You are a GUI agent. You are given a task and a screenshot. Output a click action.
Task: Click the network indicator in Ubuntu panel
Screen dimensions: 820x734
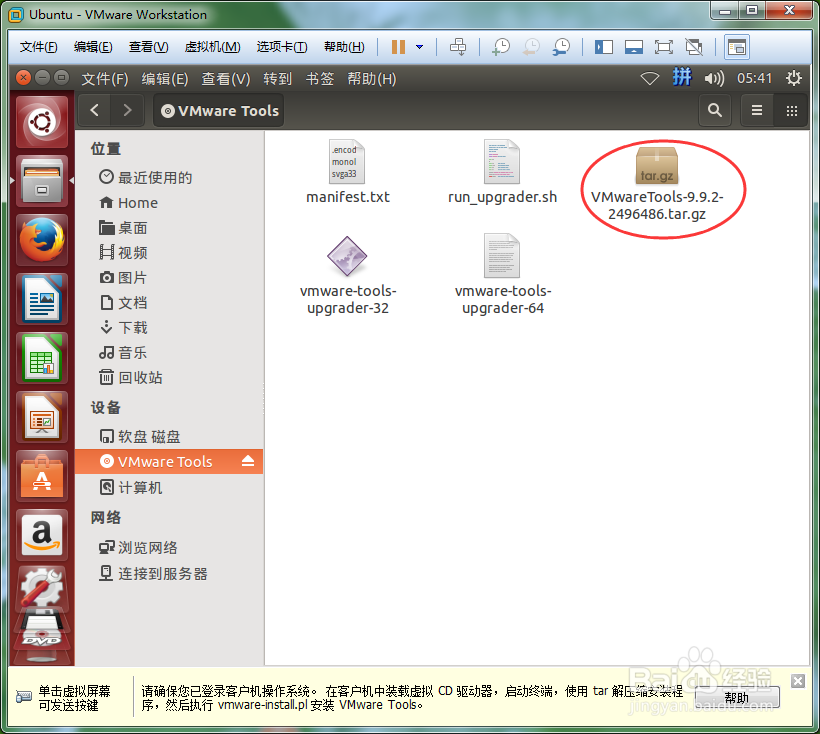click(650, 79)
